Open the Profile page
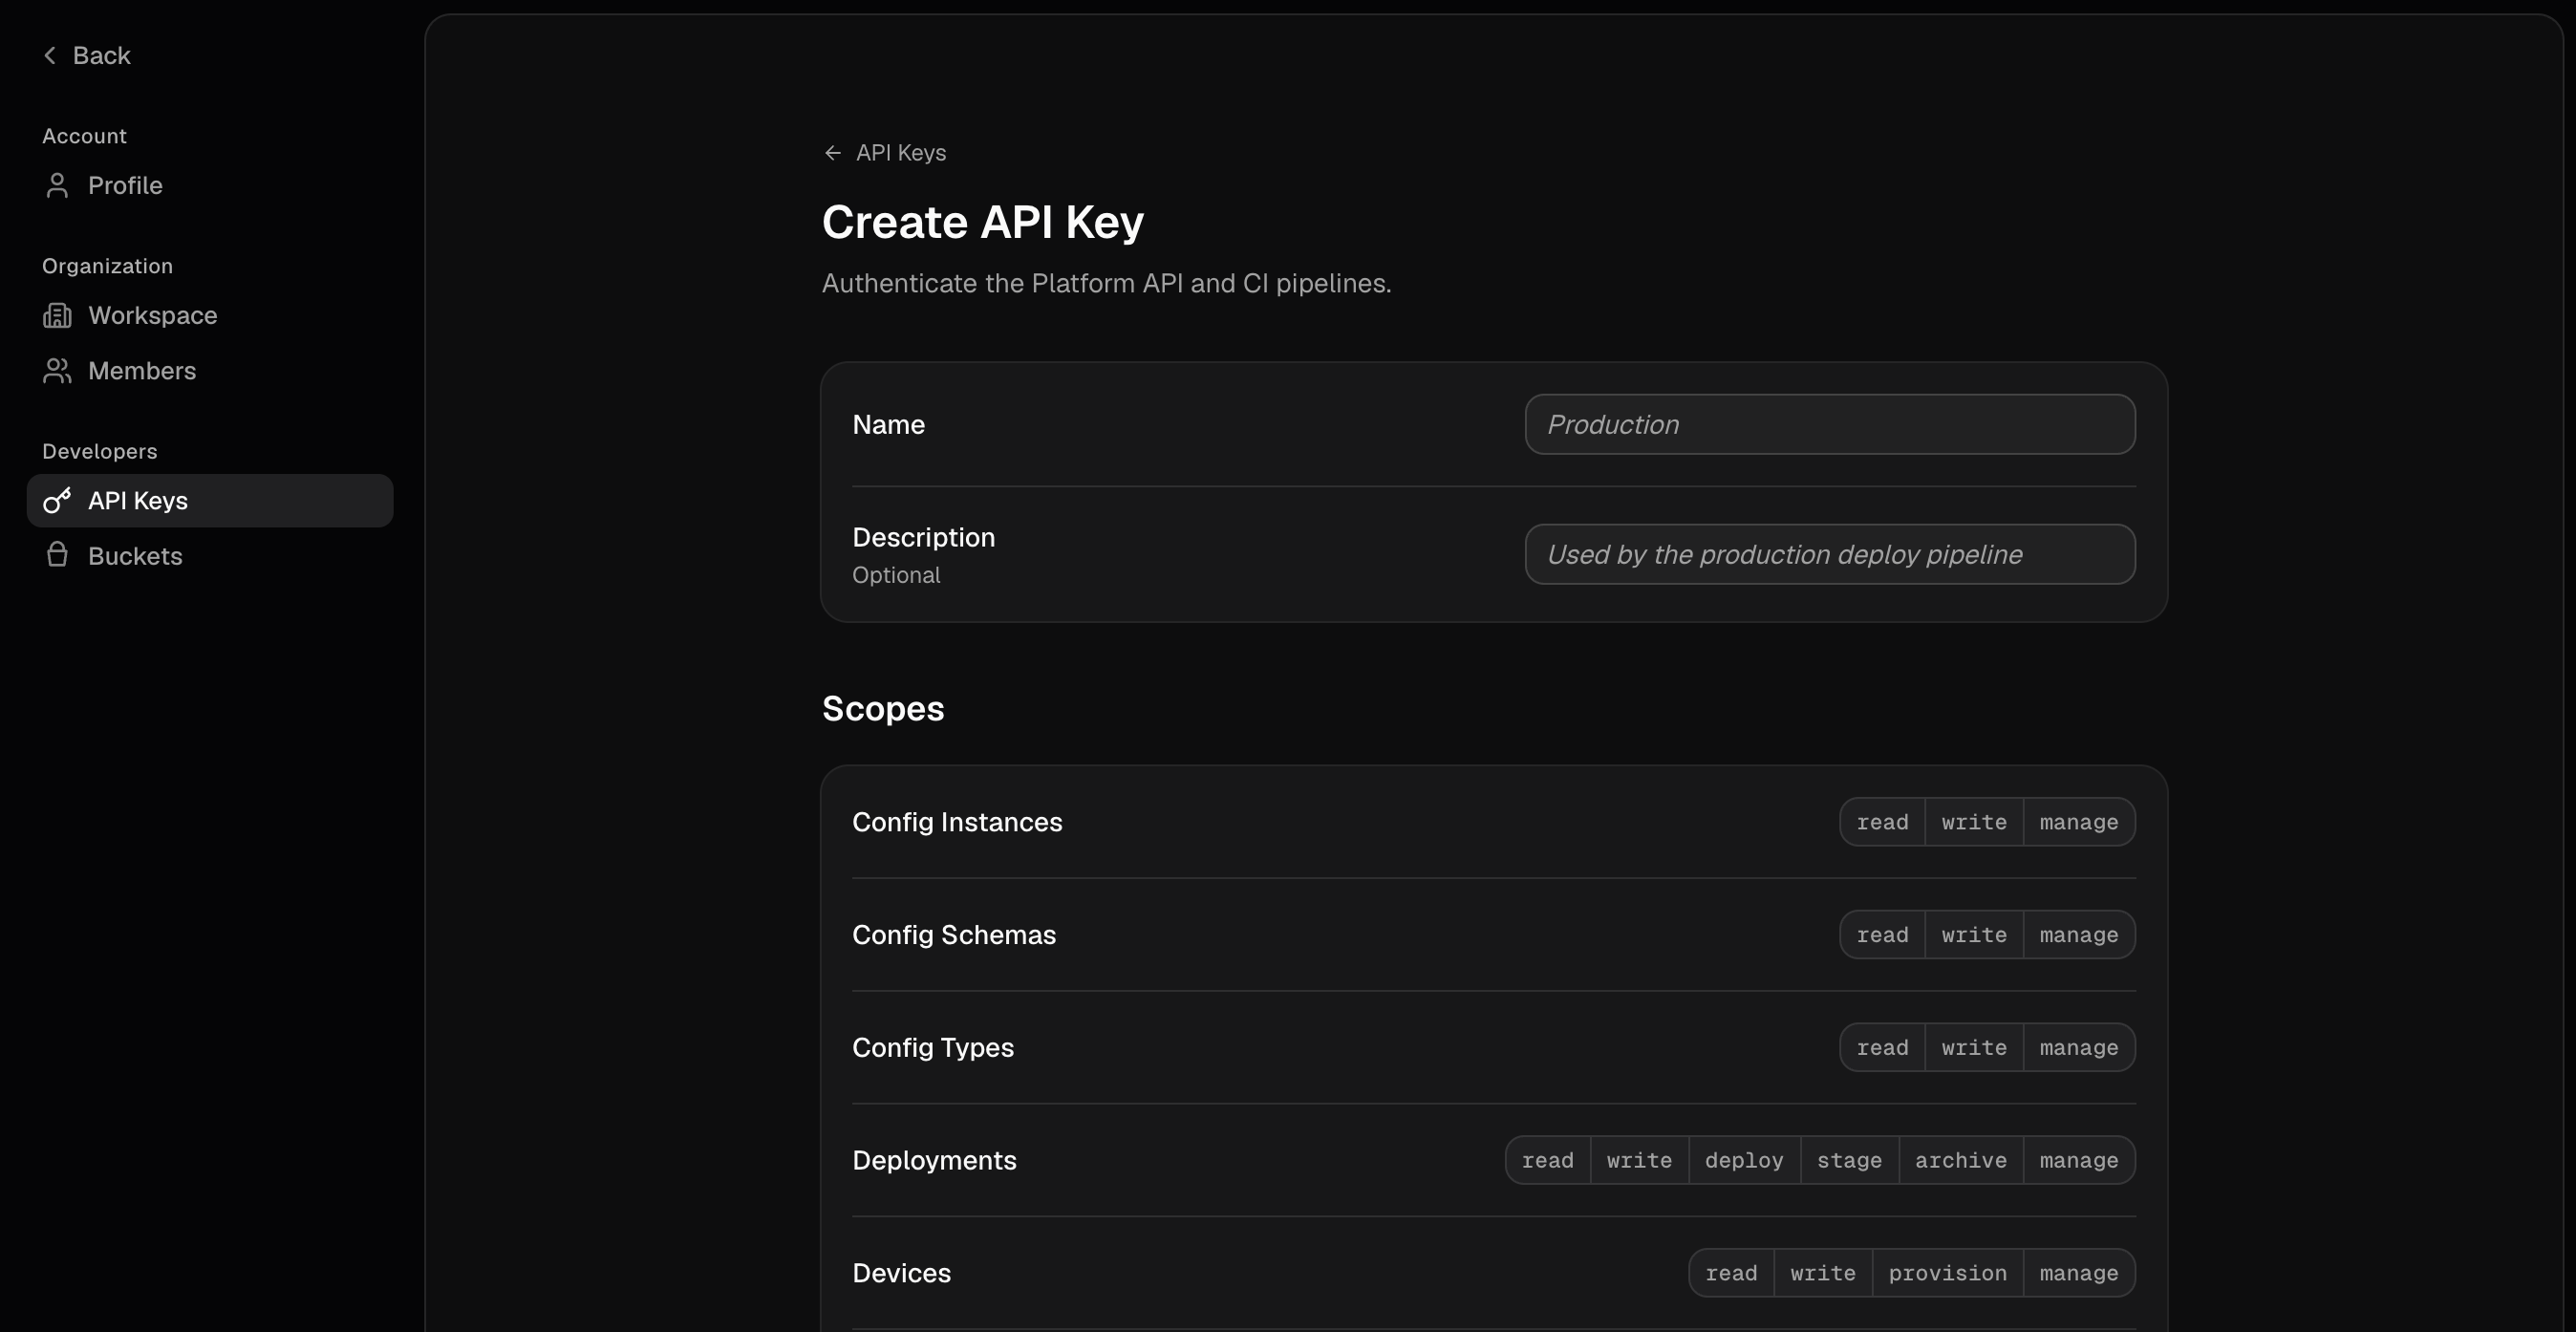 (210, 185)
